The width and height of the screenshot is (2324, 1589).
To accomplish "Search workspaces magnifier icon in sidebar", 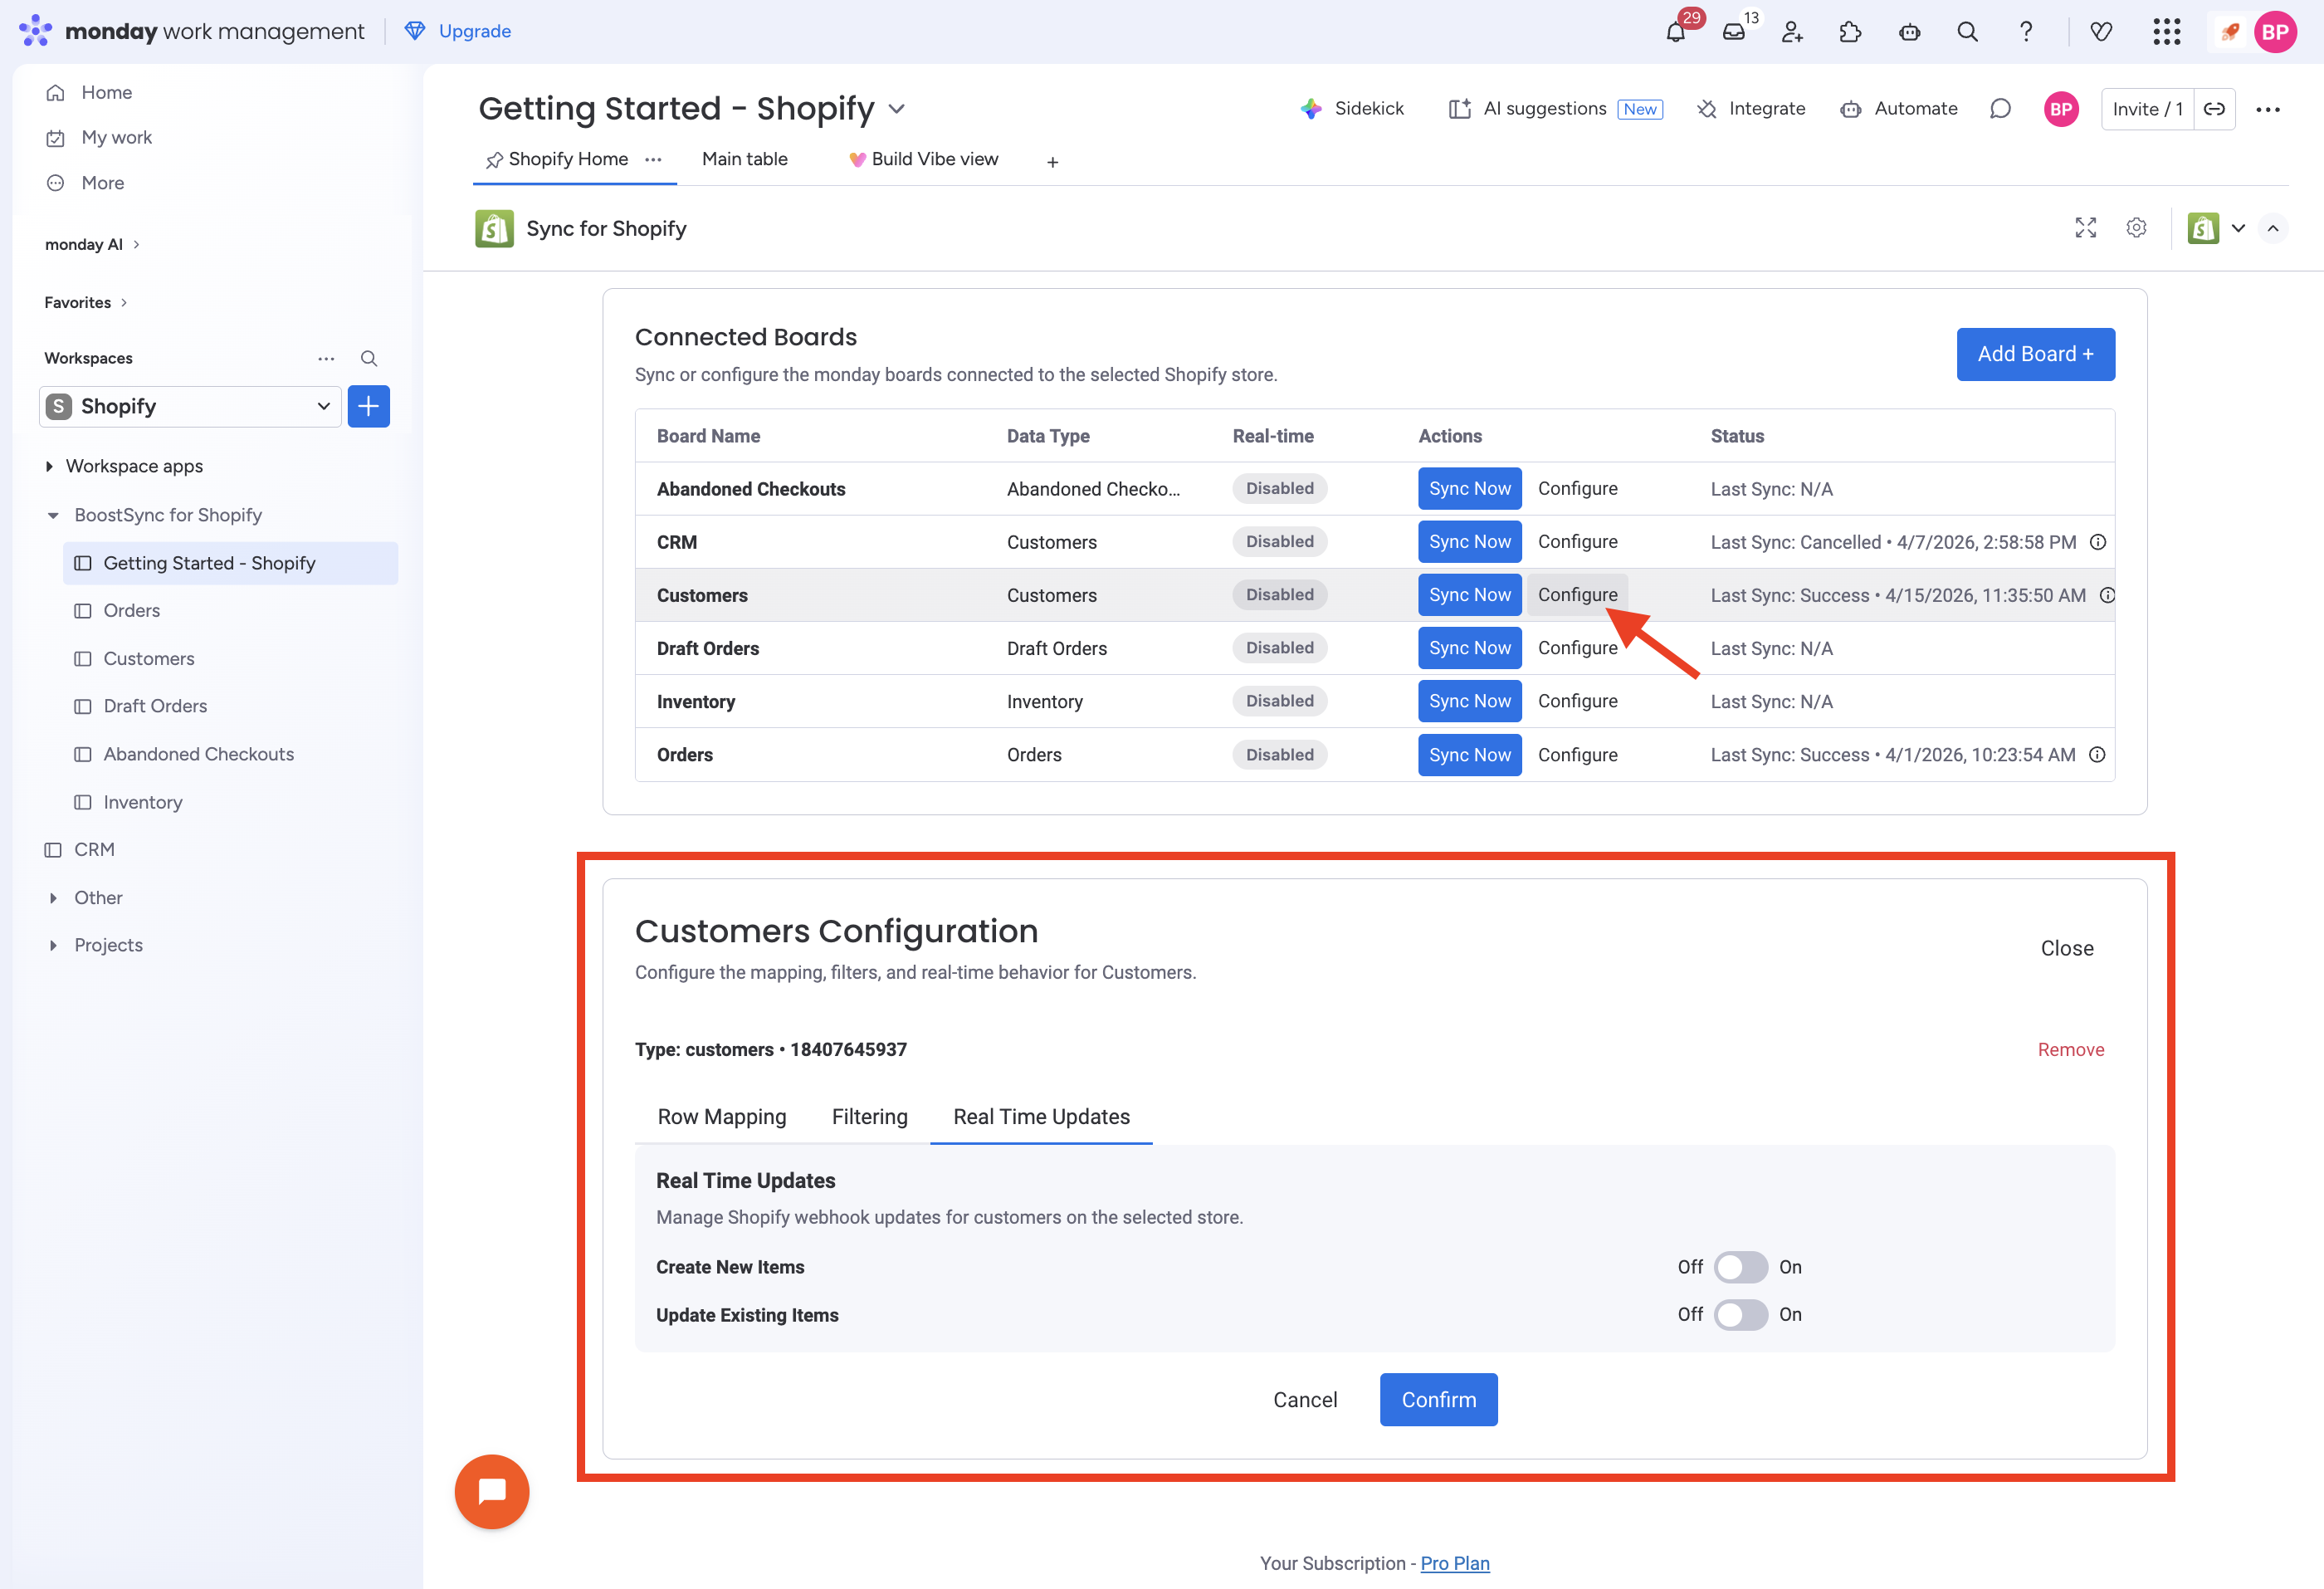I will 369,358.
